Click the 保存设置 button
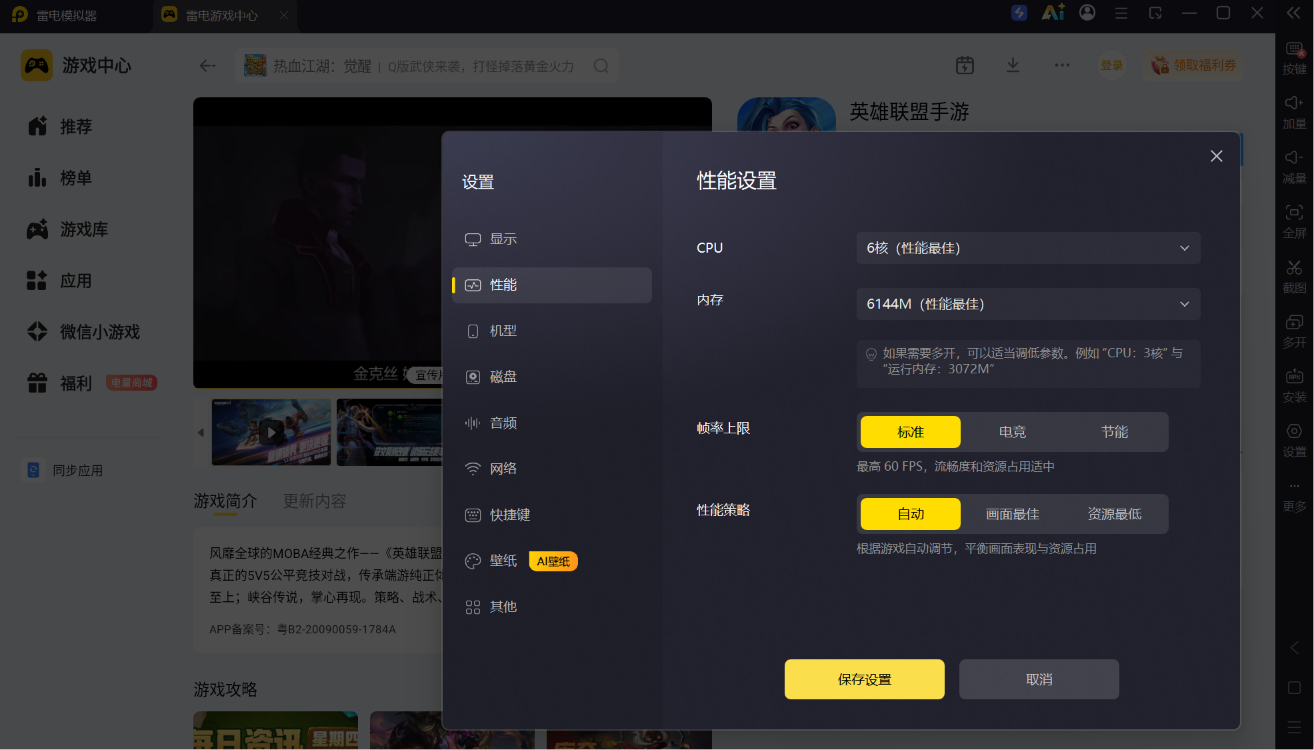Viewport: 1314px width, 750px height. tap(864, 679)
